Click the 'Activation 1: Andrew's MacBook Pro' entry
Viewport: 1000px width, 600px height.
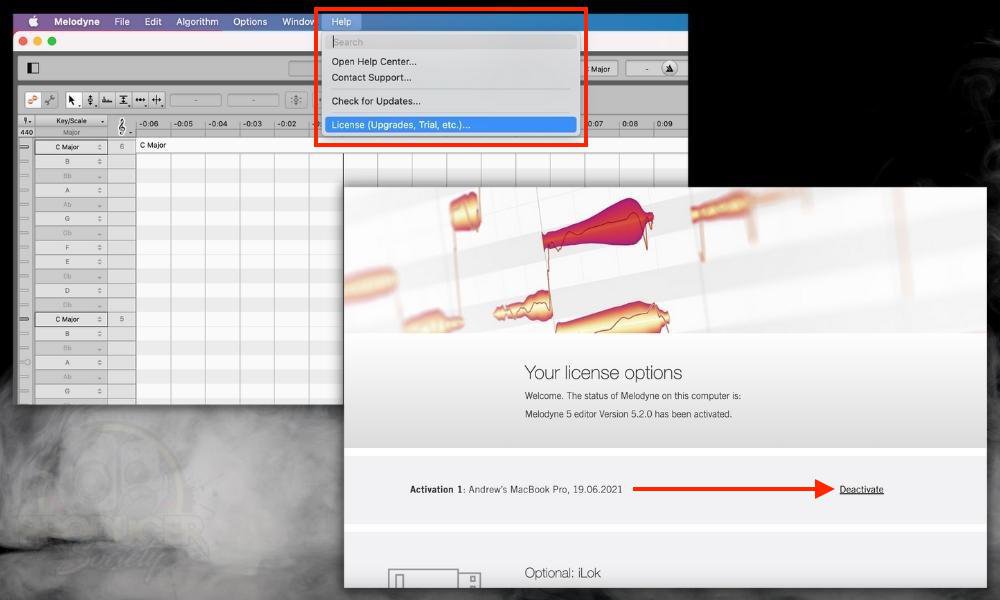(x=515, y=489)
